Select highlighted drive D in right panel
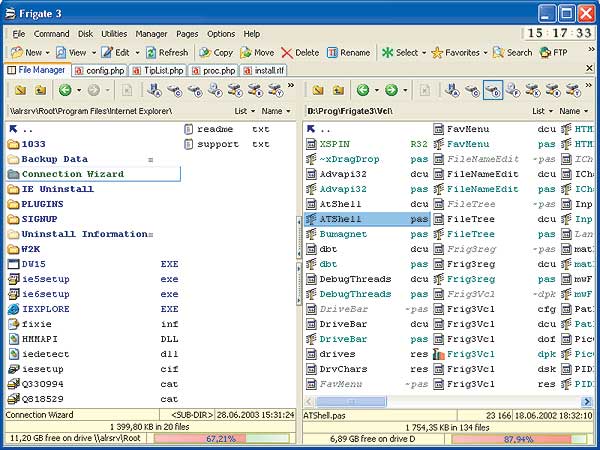Image resolution: width=600 pixels, height=450 pixels. click(x=492, y=90)
